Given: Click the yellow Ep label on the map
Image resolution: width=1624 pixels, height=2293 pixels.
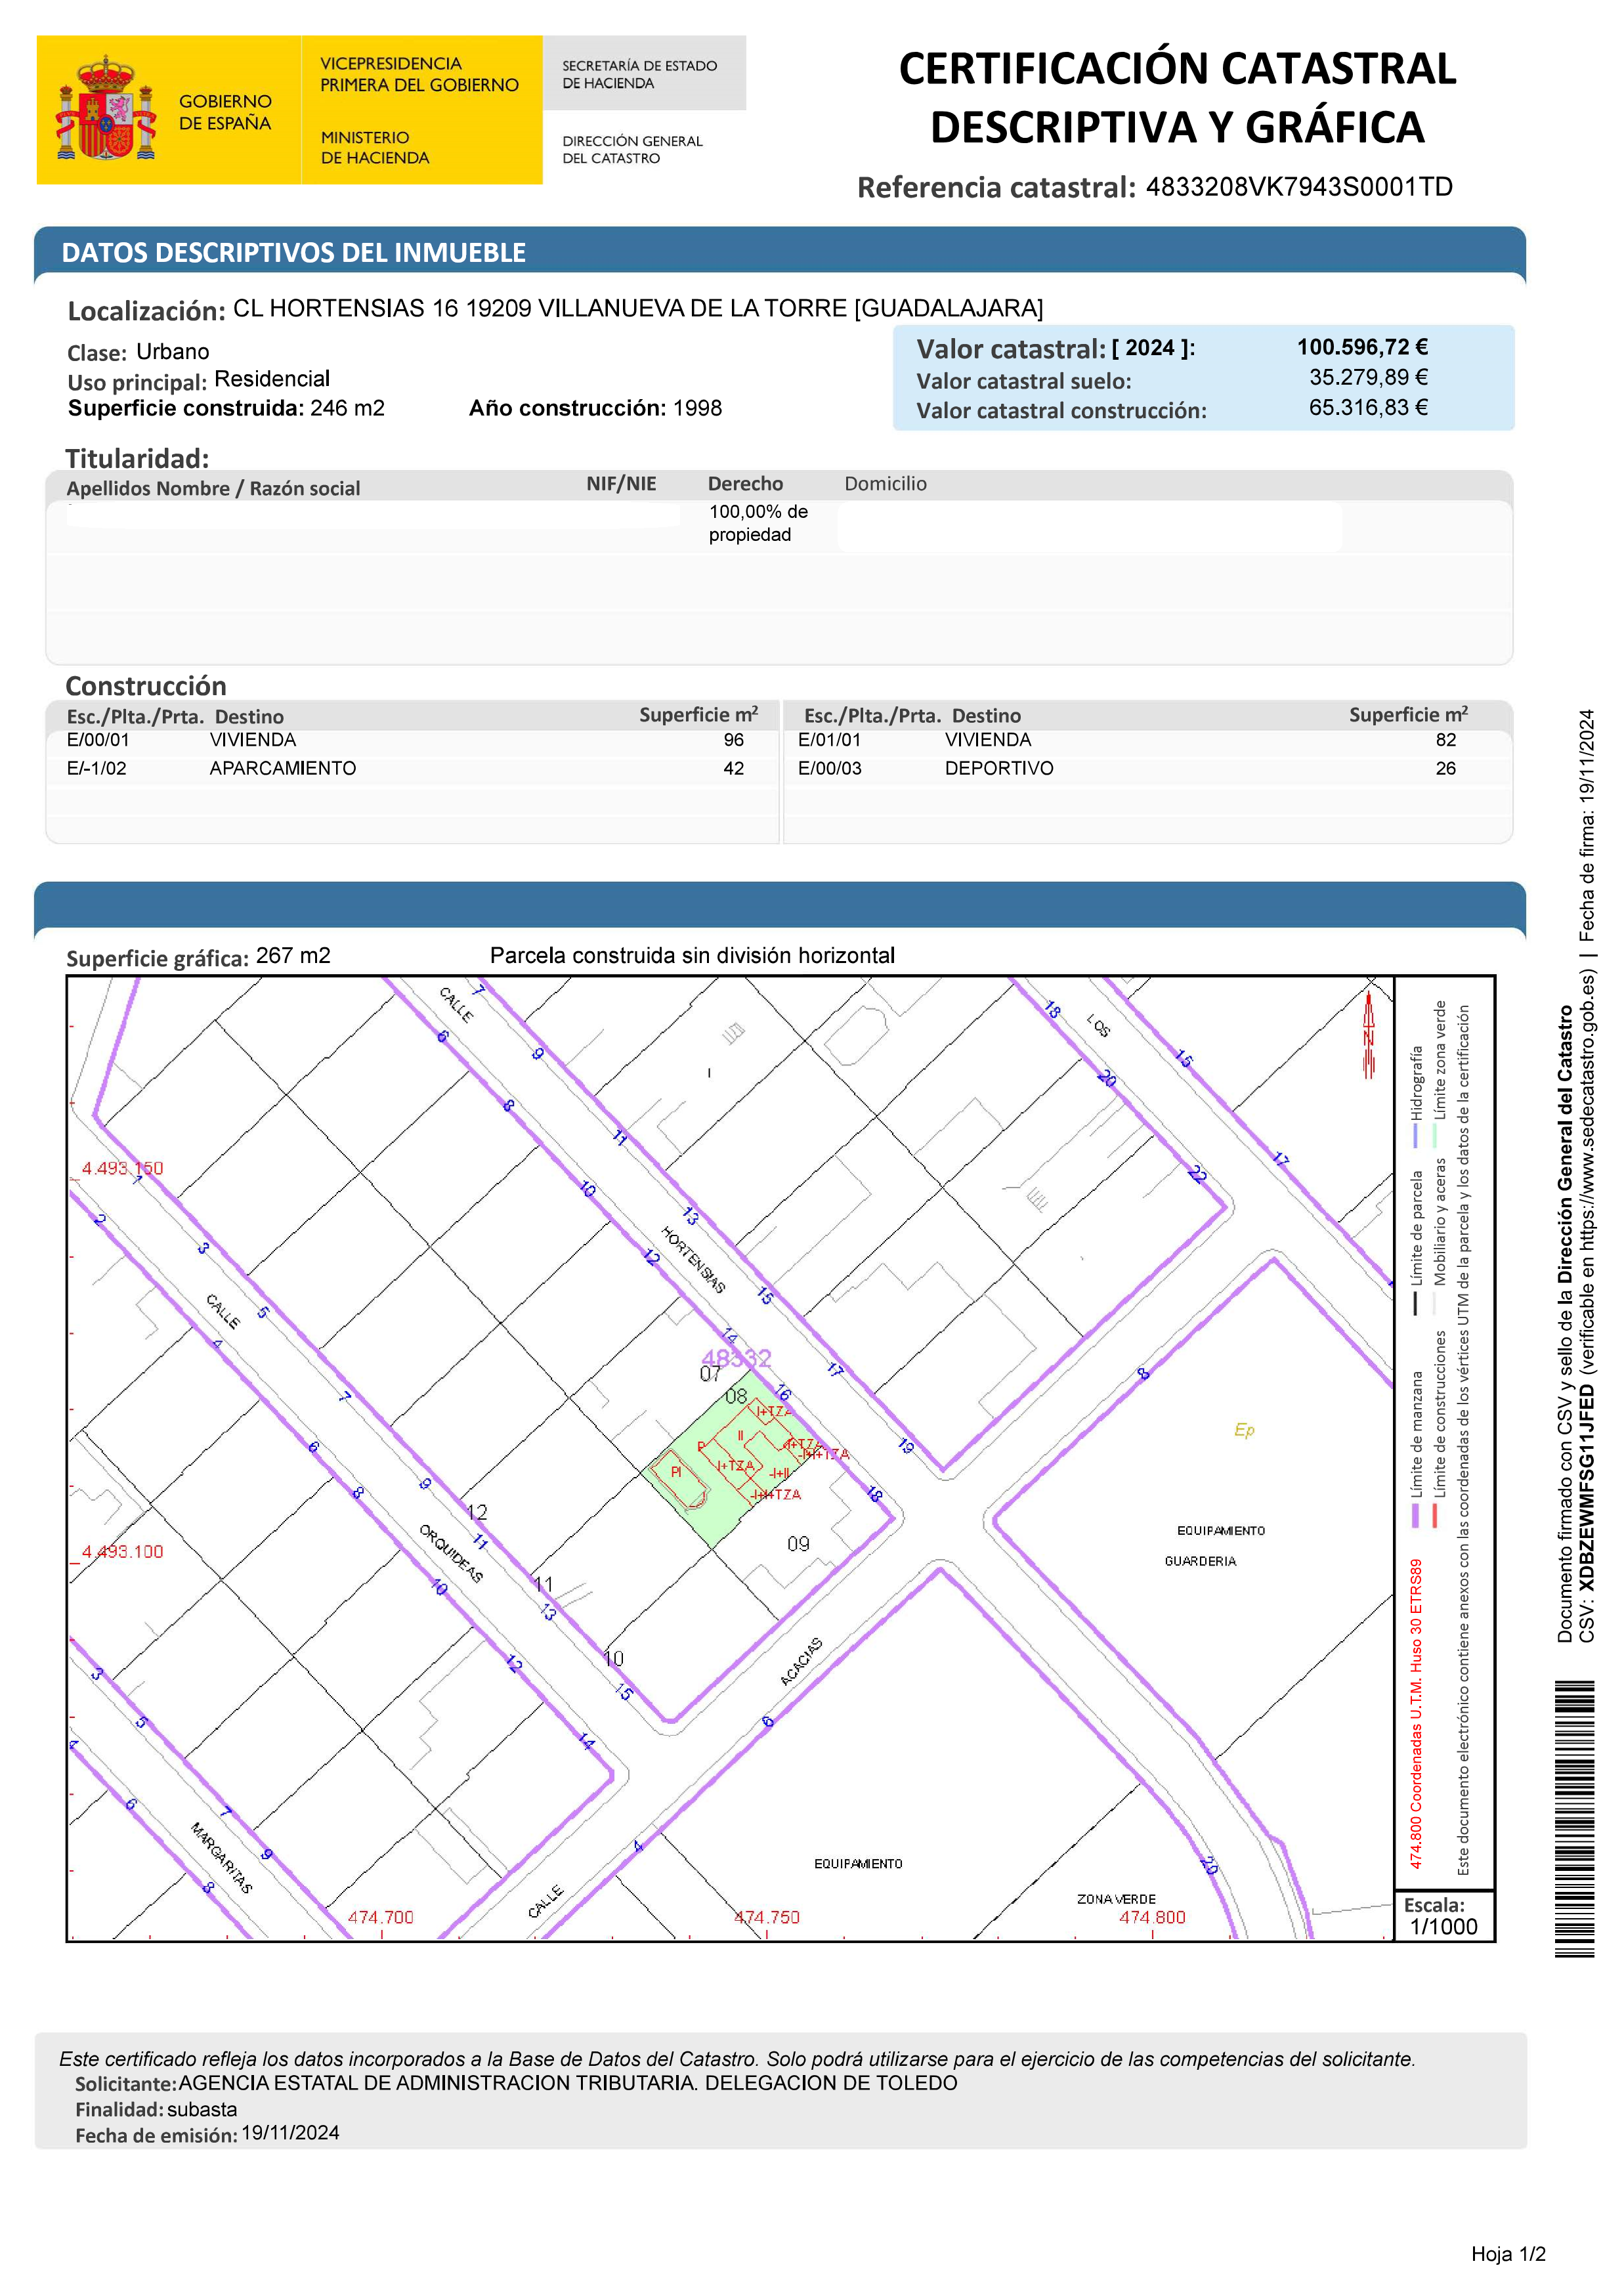Looking at the screenshot, I should click(1244, 1430).
